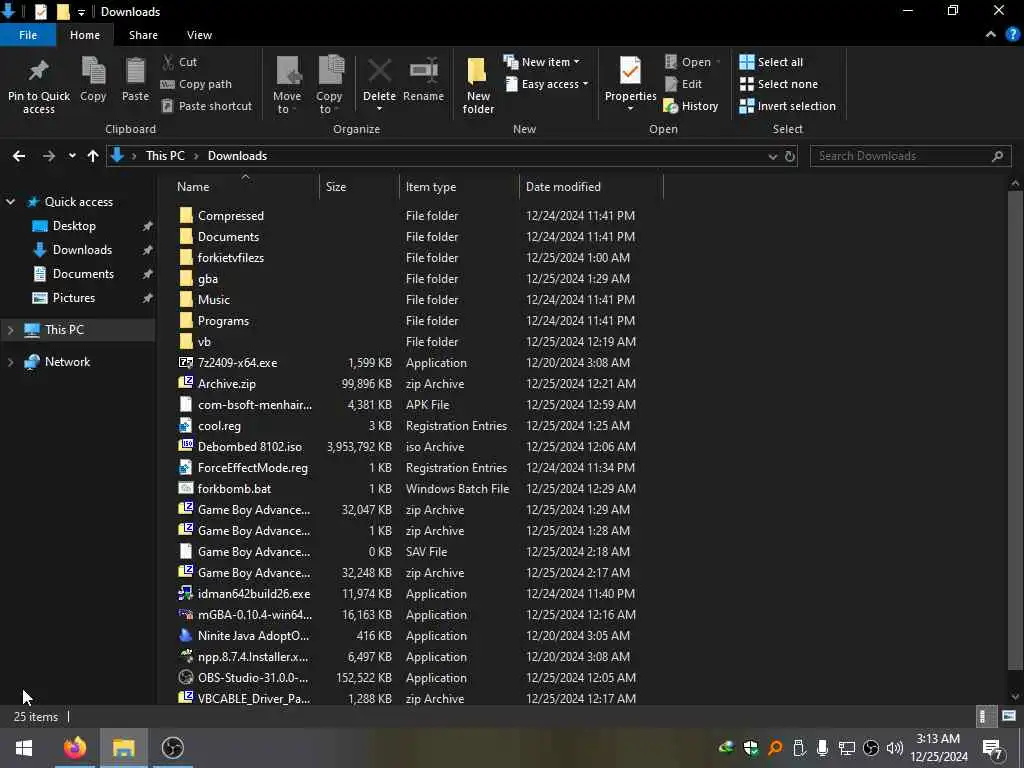Open the Quick Access Toolbar customize dropdown
Viewport: 1024px width, 768px height.
82,12
